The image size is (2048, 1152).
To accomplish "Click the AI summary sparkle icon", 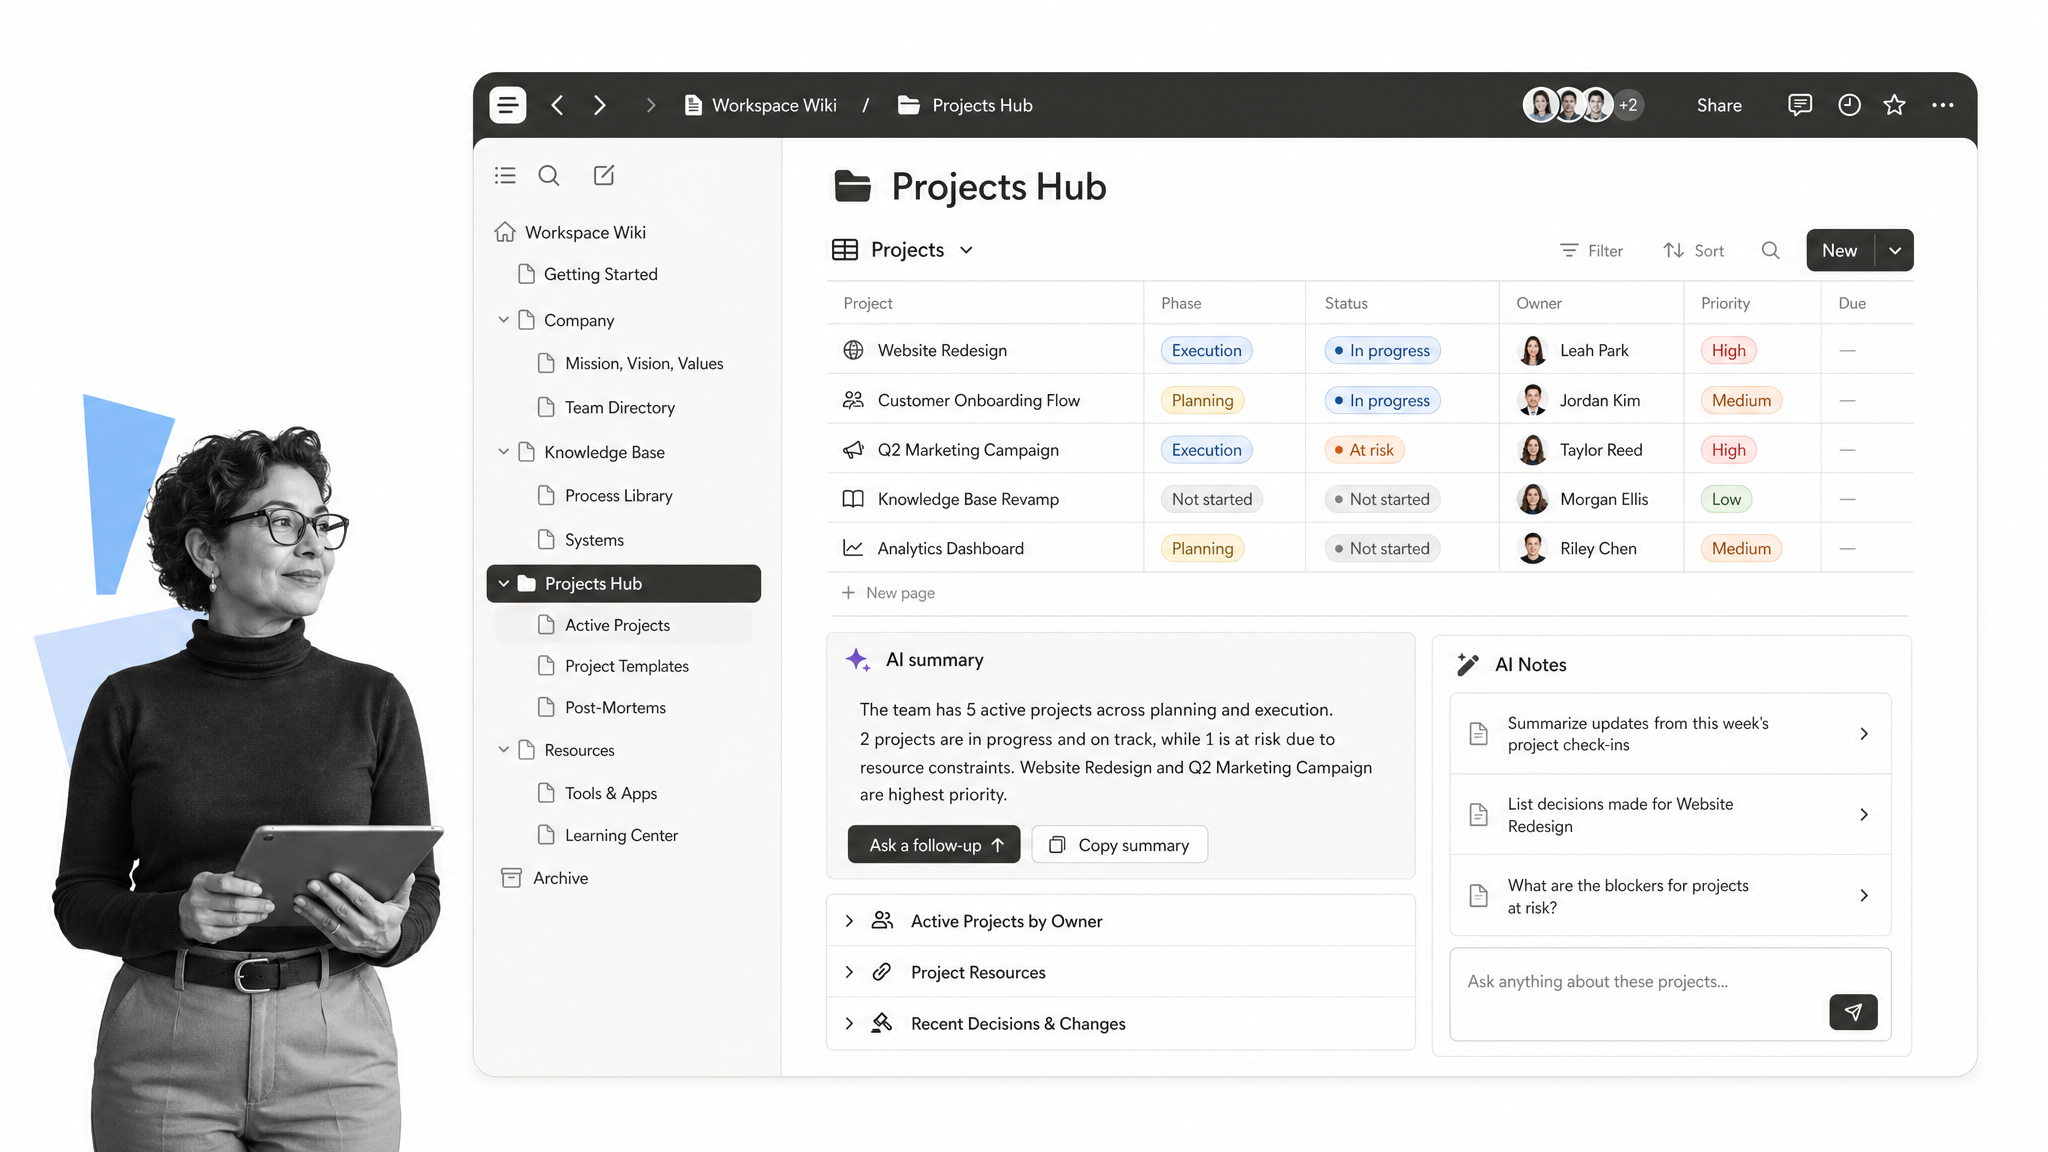I will click(x=857, y=659).
